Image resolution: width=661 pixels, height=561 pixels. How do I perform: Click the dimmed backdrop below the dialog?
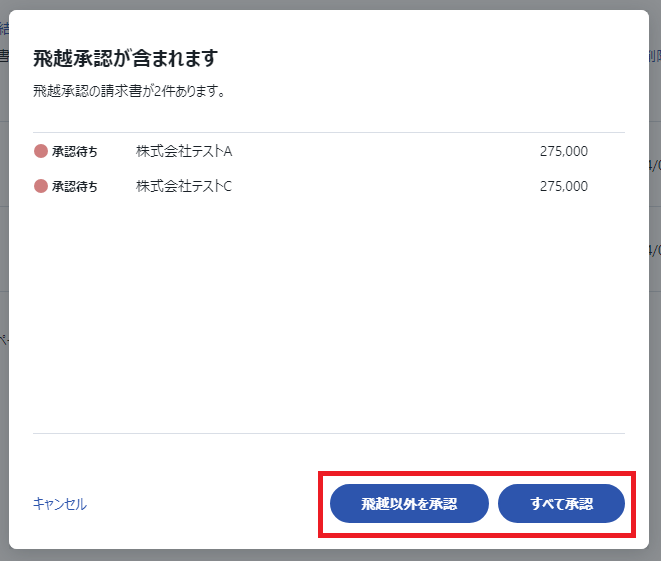click(x=330, y=555)
